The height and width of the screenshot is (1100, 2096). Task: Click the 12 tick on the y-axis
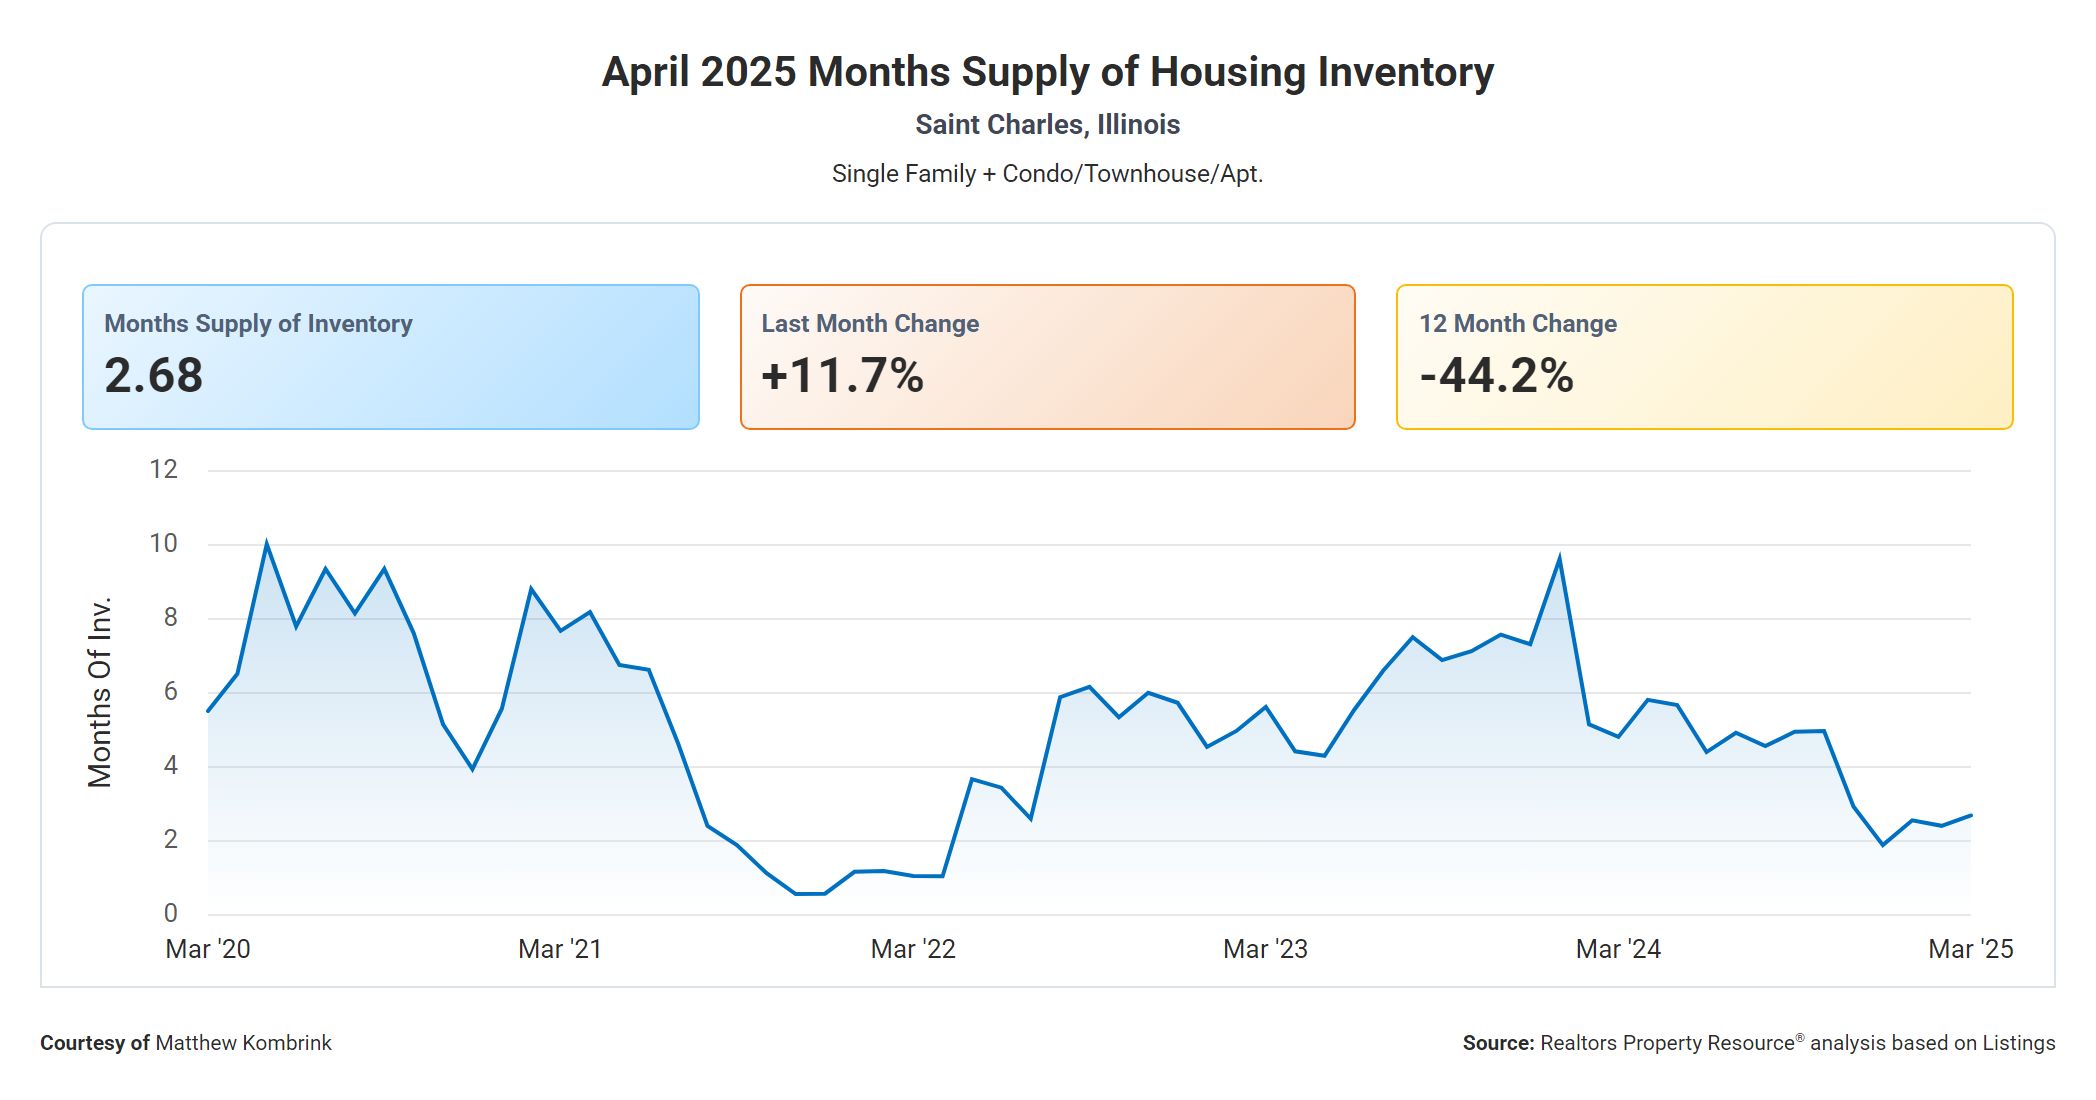pyautogui.click(x=163, y=469)
